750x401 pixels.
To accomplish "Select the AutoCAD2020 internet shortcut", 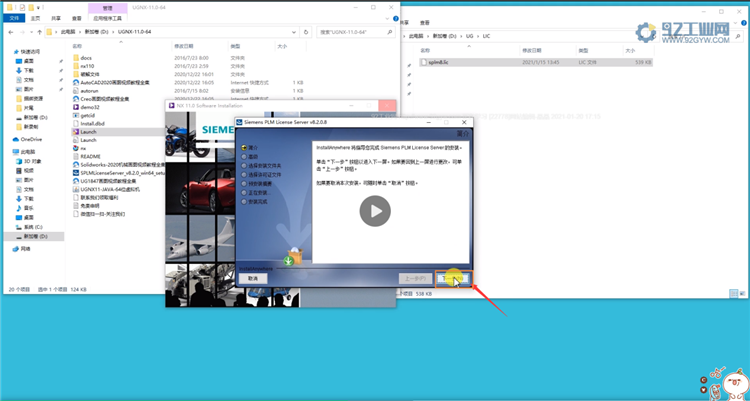I will [x=115, y=82].
